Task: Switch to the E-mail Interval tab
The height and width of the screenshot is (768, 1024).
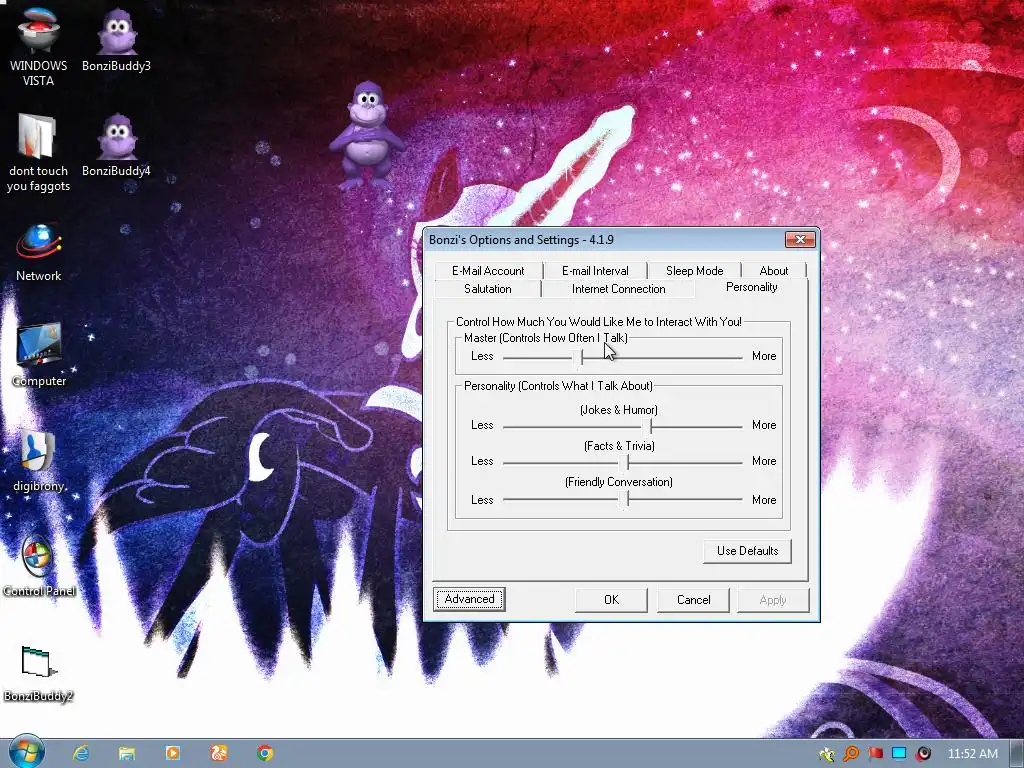Action: coord(595,270)
